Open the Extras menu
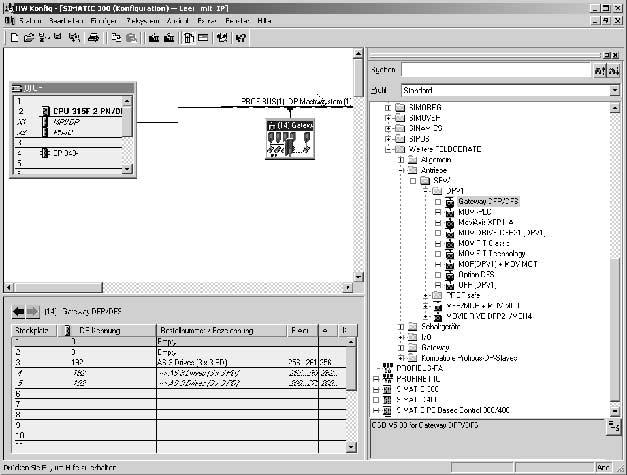The width and height of the screenshot is (627, 475). coord(207,20)
